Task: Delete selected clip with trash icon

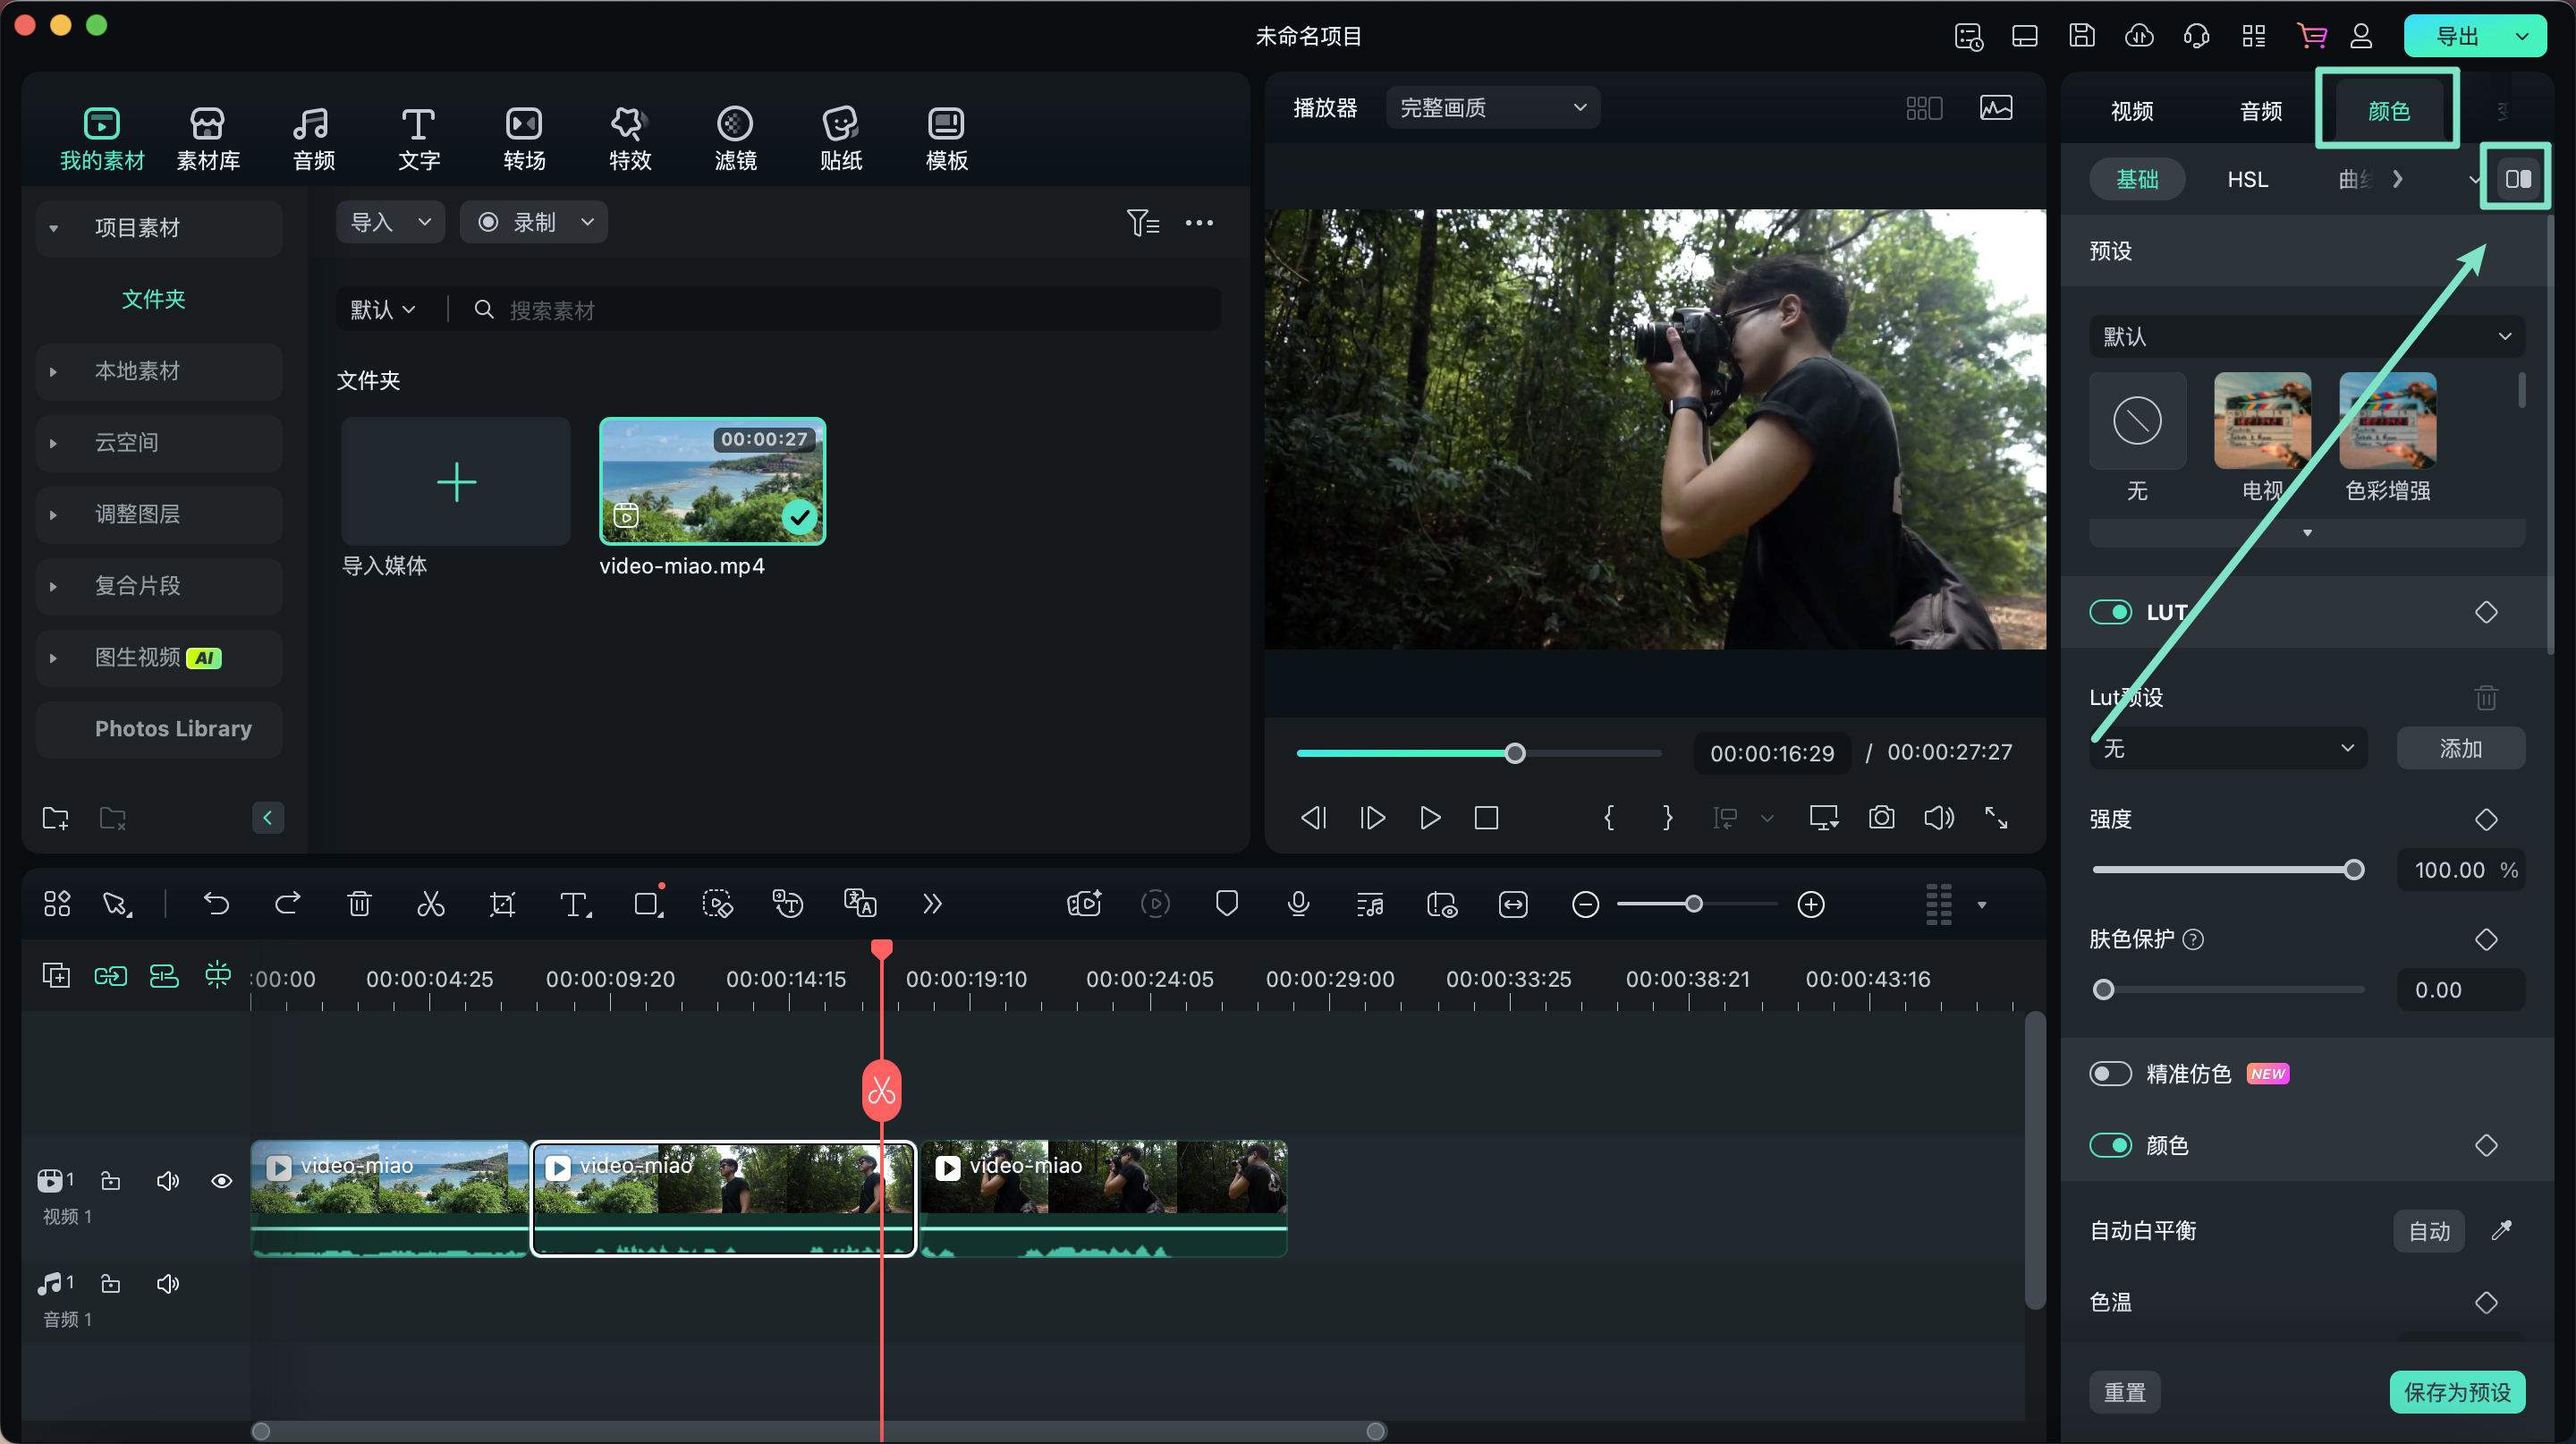Action: 359,904
